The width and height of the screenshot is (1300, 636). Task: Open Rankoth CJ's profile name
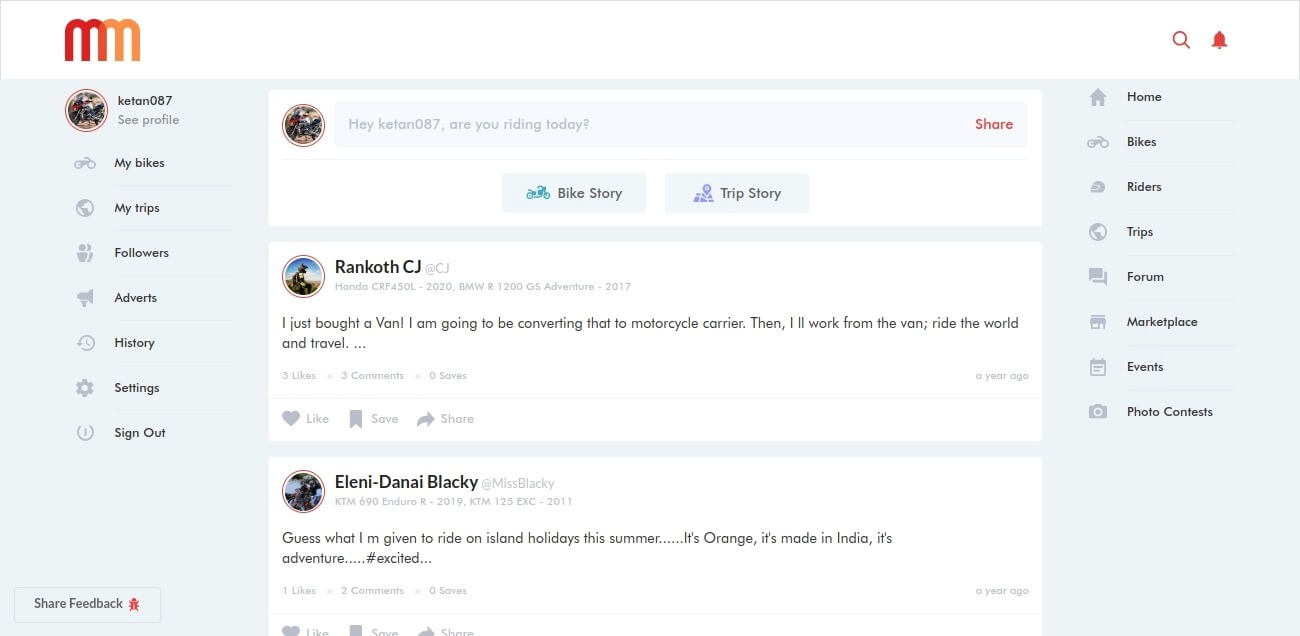coord(378,267)
